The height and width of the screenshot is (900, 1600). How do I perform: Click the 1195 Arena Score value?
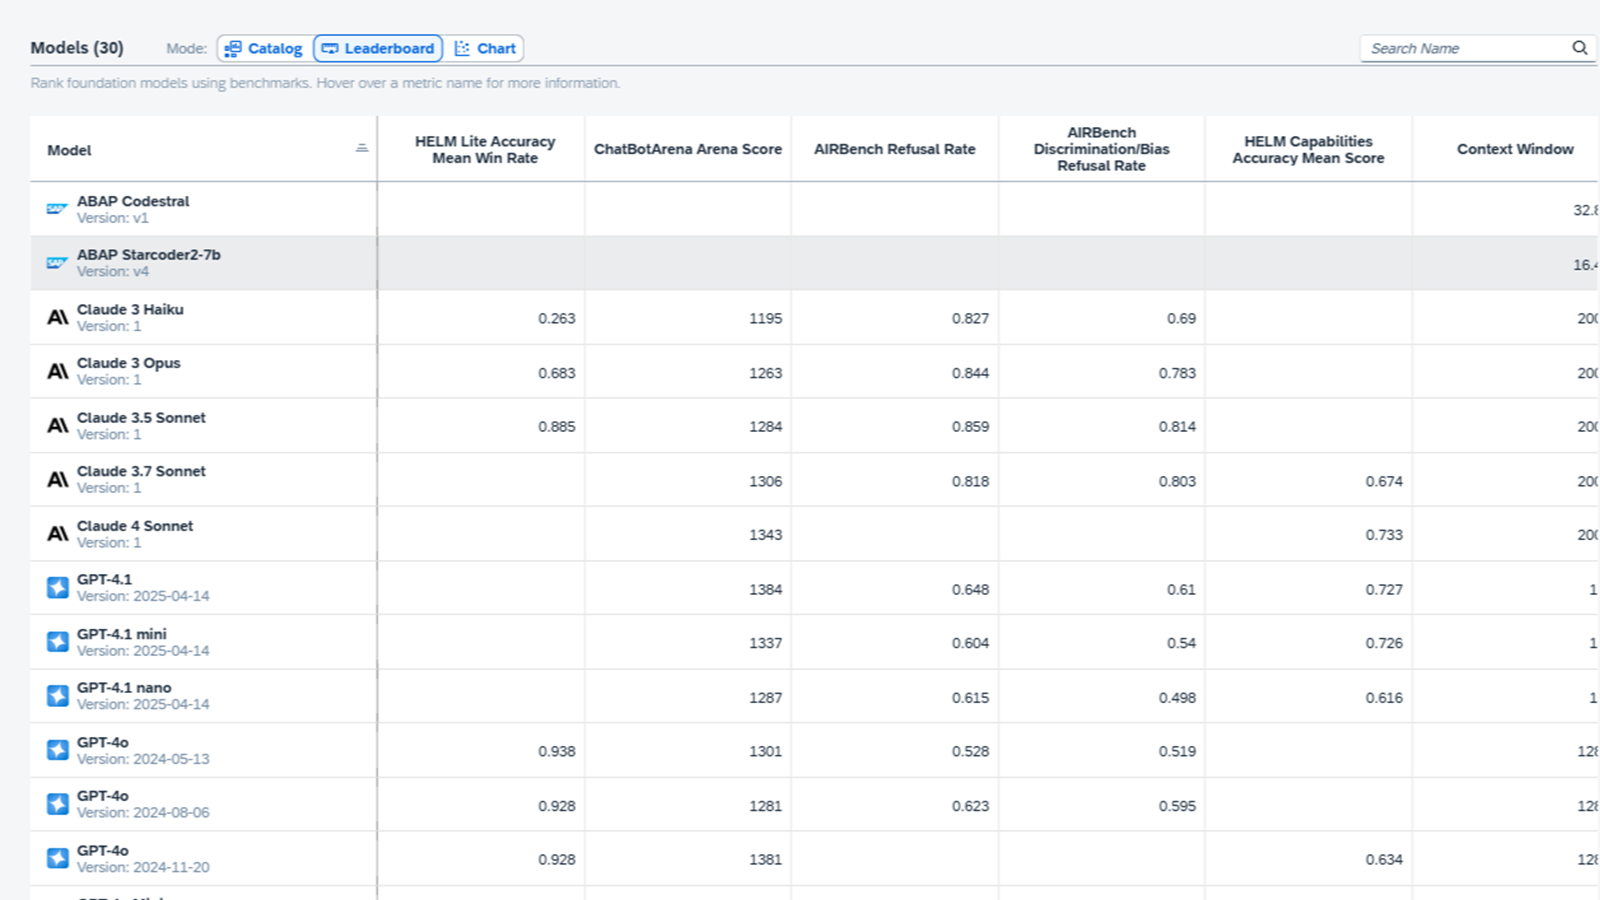pyautogui.click(x=766, y=318)
